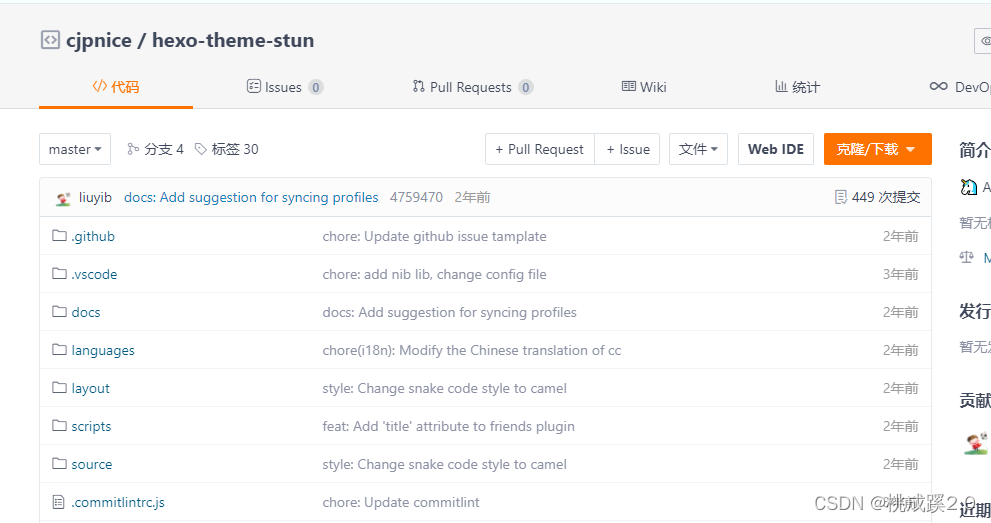Open the scripts folder
The width and height of the screenshot is (991, 523).
coord(91,426)
